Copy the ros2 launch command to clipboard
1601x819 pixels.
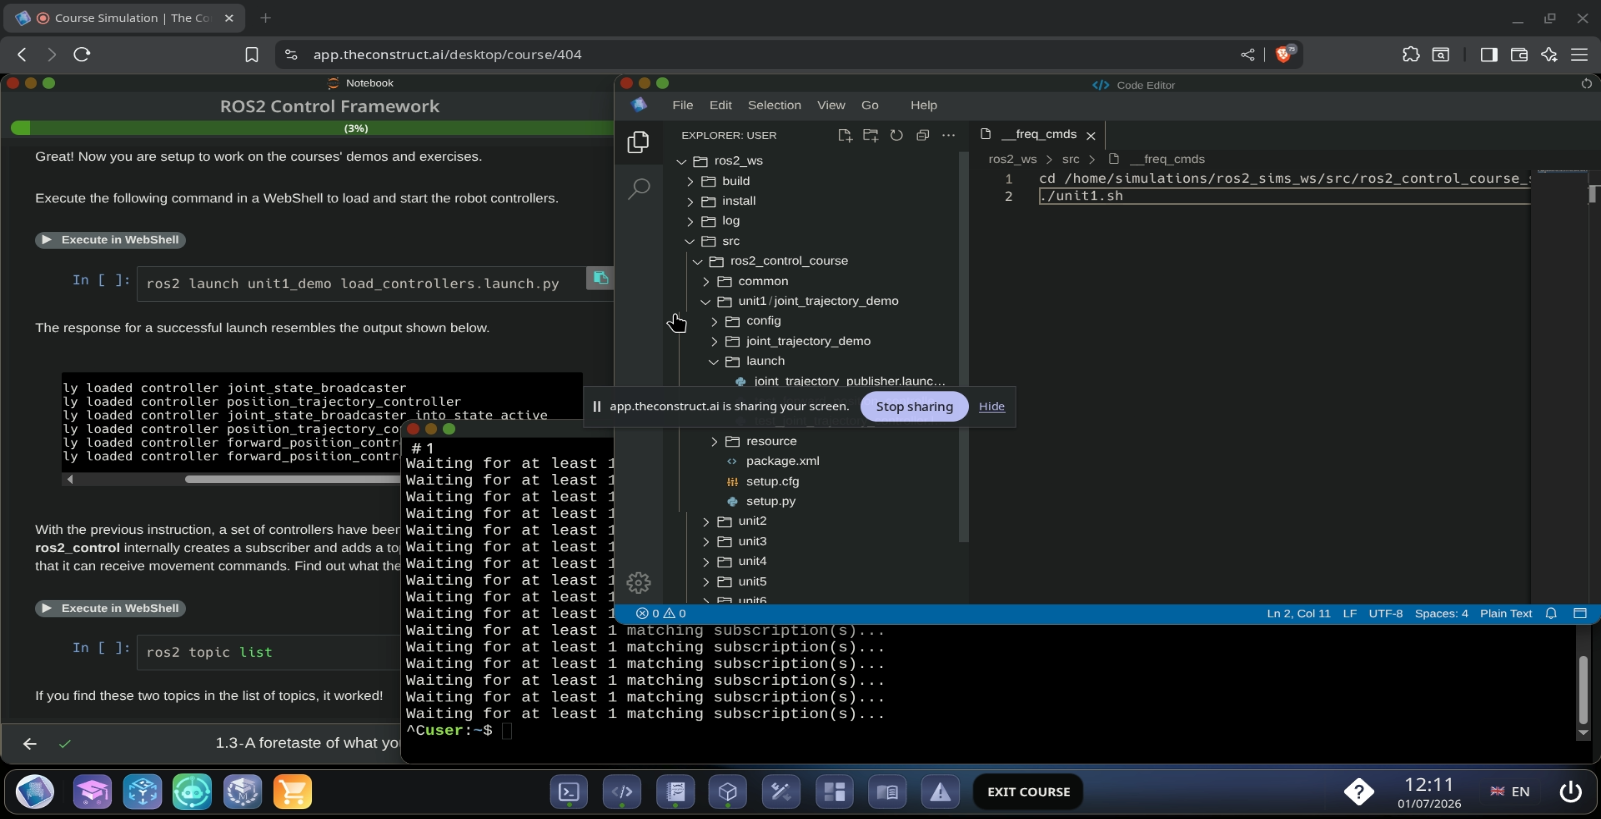click(x=600, y=278)
